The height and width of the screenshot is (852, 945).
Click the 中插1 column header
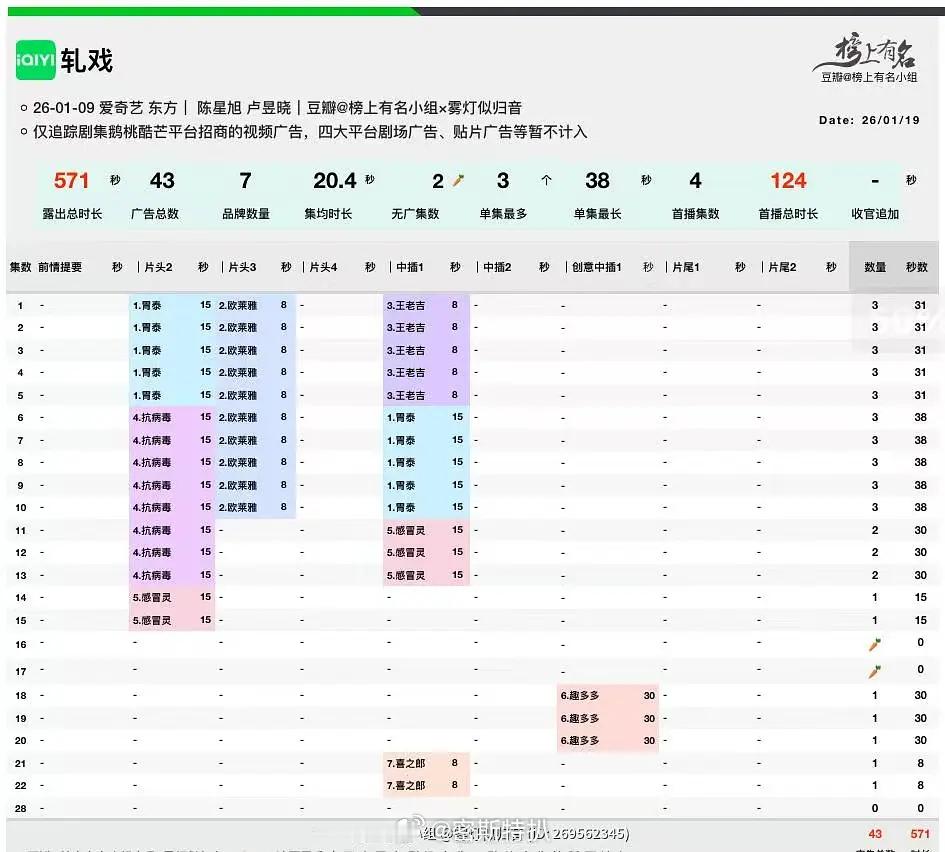[410, 267]
